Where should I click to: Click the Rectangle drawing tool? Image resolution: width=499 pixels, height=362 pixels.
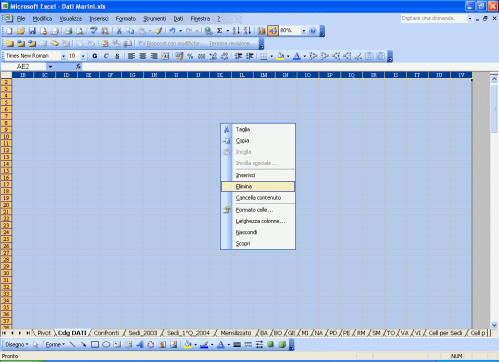95,345
